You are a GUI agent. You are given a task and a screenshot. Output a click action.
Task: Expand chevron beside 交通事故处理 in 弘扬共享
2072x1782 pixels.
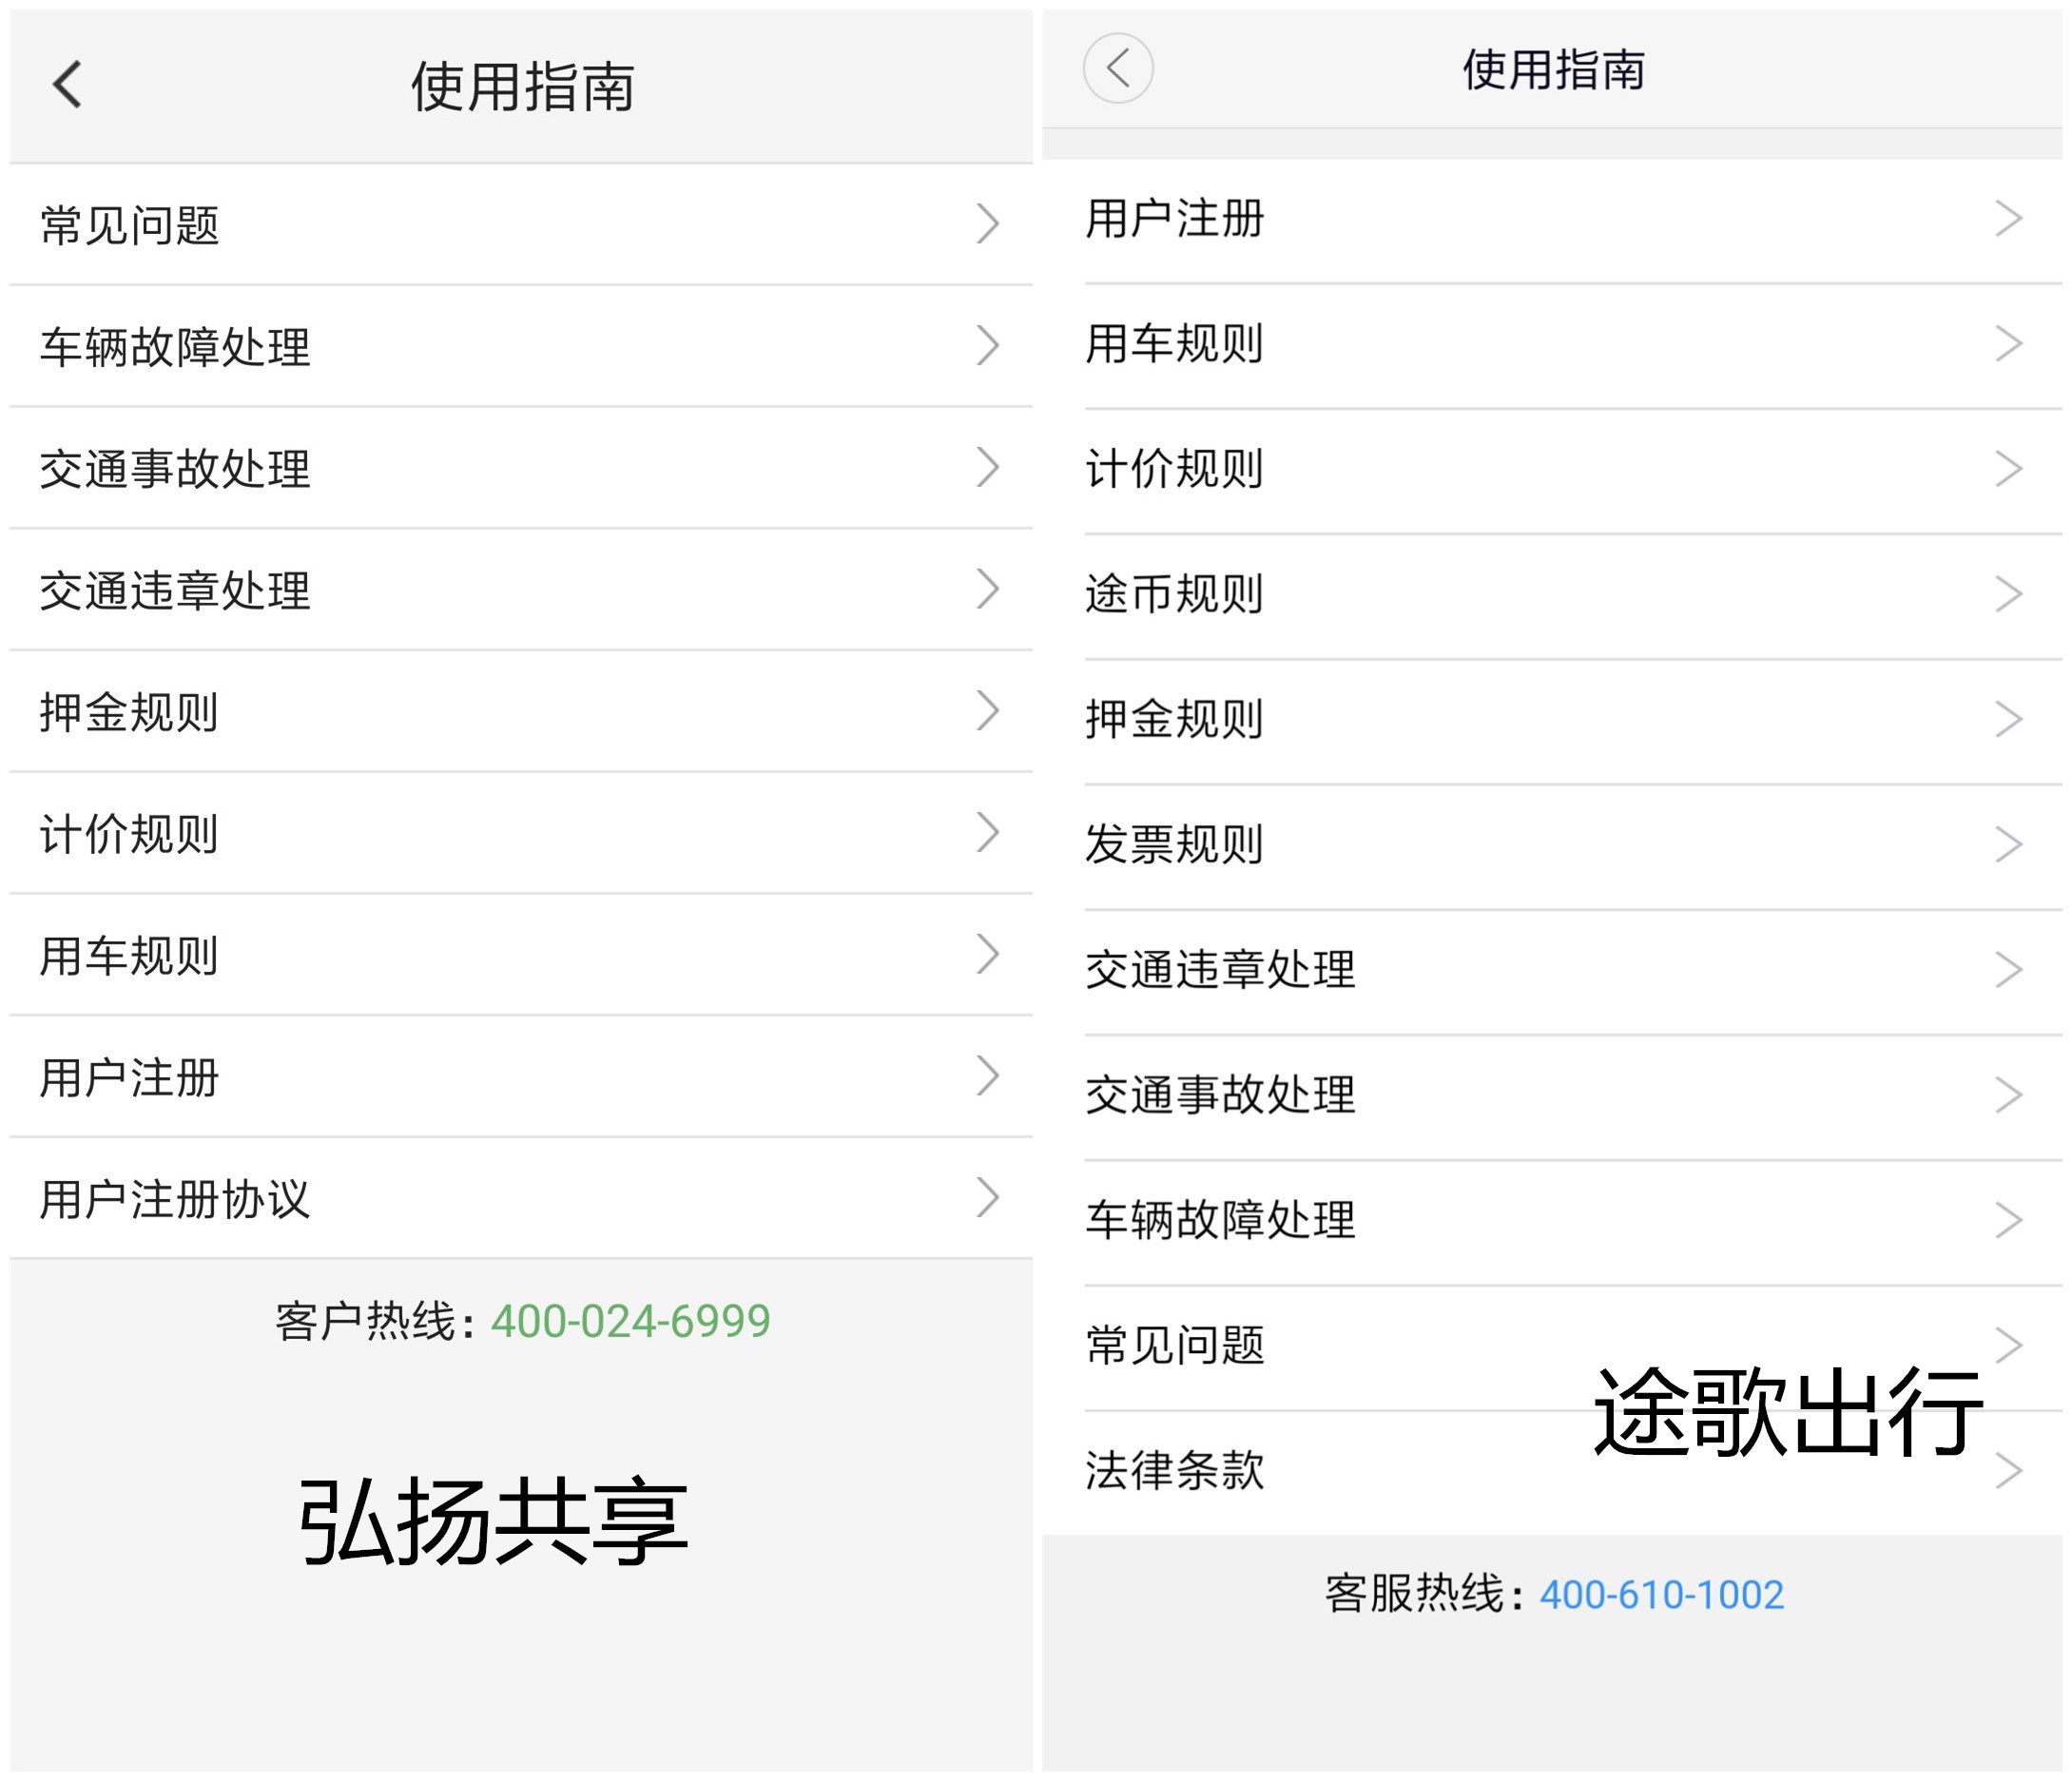pyautogui.click(x=988, y=468)
